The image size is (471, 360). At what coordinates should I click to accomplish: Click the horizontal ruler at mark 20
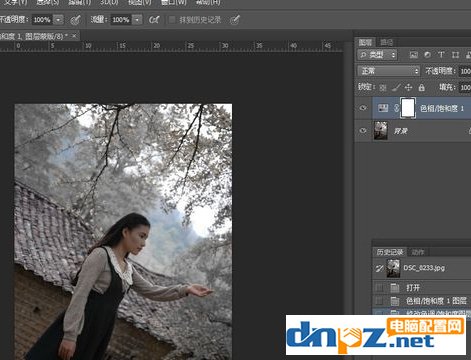[x=156, y=46]
